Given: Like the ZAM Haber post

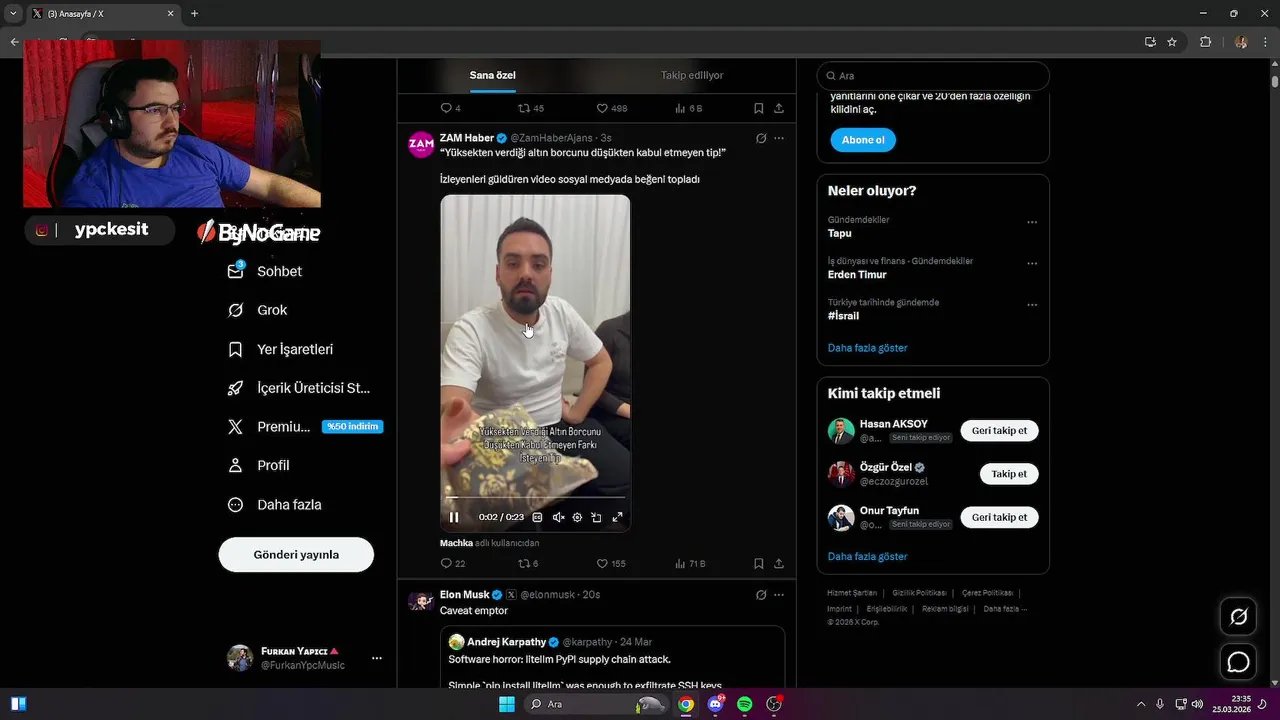Looking at the screenshot, I should (x=611, y=563).
